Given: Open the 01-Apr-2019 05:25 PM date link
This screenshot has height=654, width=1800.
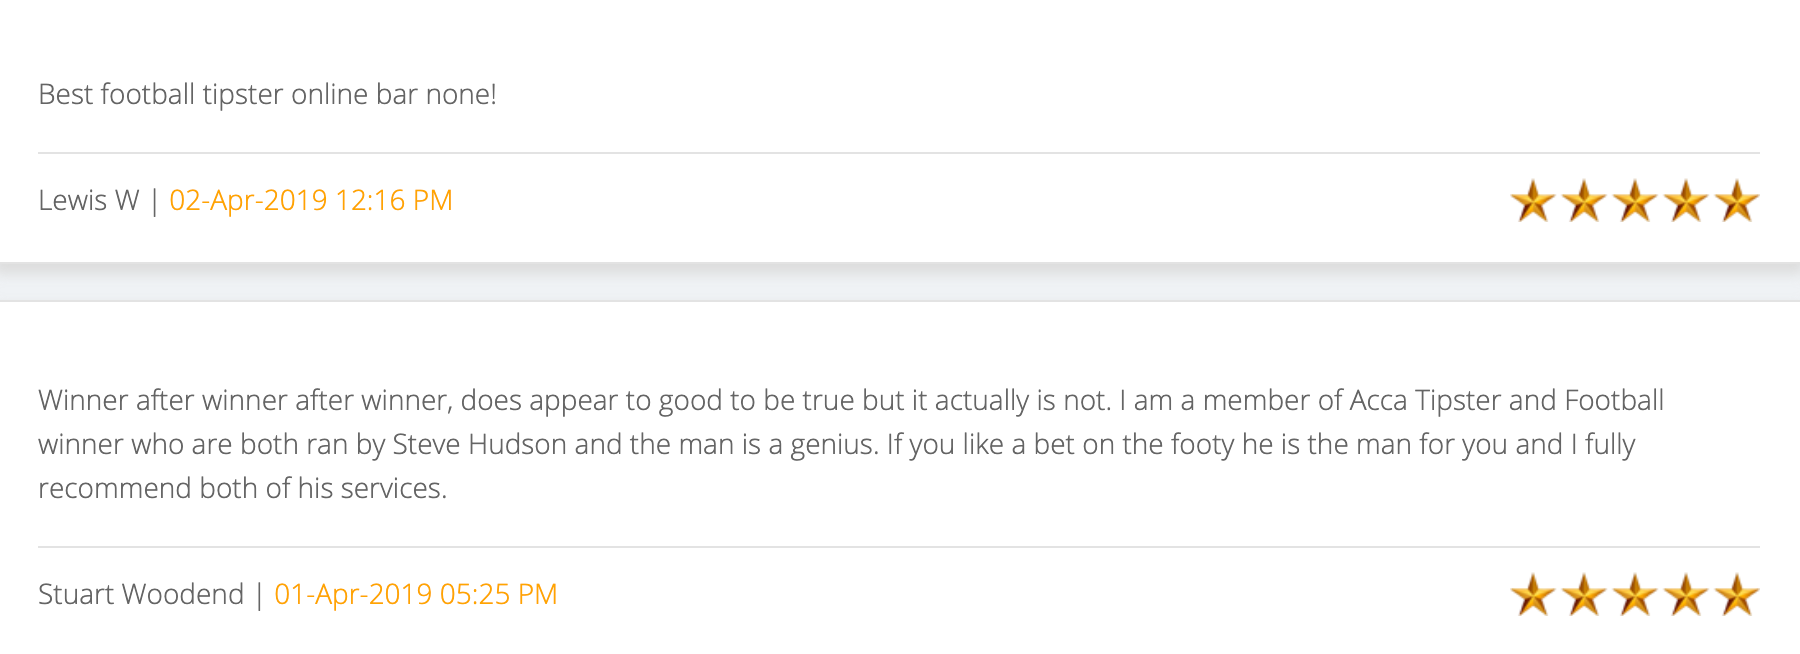Looking at the screenshot, I should [415, 594].
